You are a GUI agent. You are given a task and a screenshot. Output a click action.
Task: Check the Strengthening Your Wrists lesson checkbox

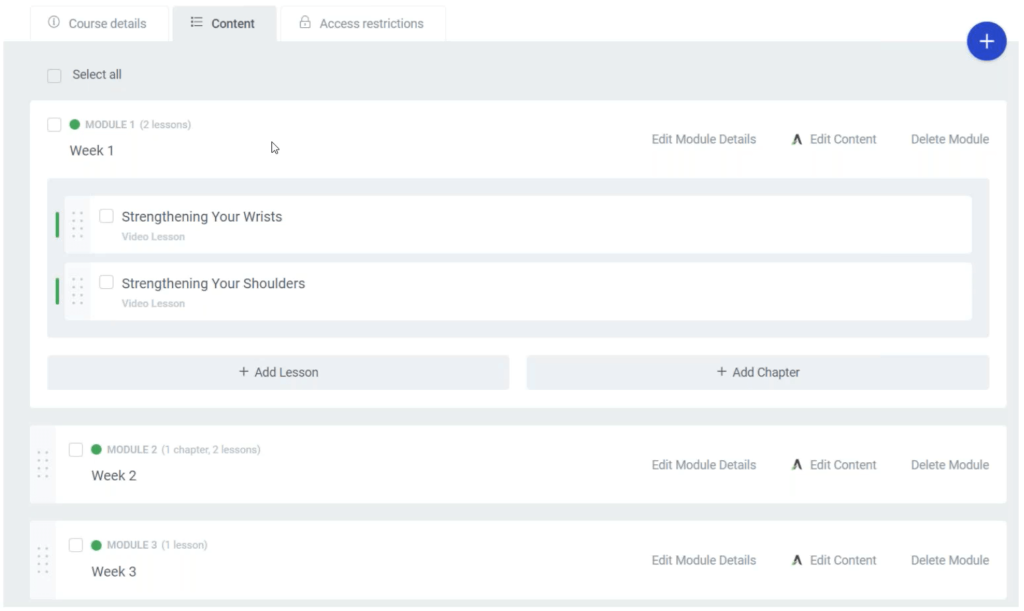106,216
